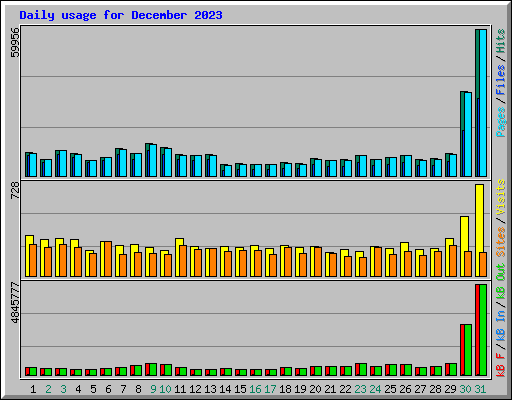Click the orange sites bar for day 6

point(108,259)
